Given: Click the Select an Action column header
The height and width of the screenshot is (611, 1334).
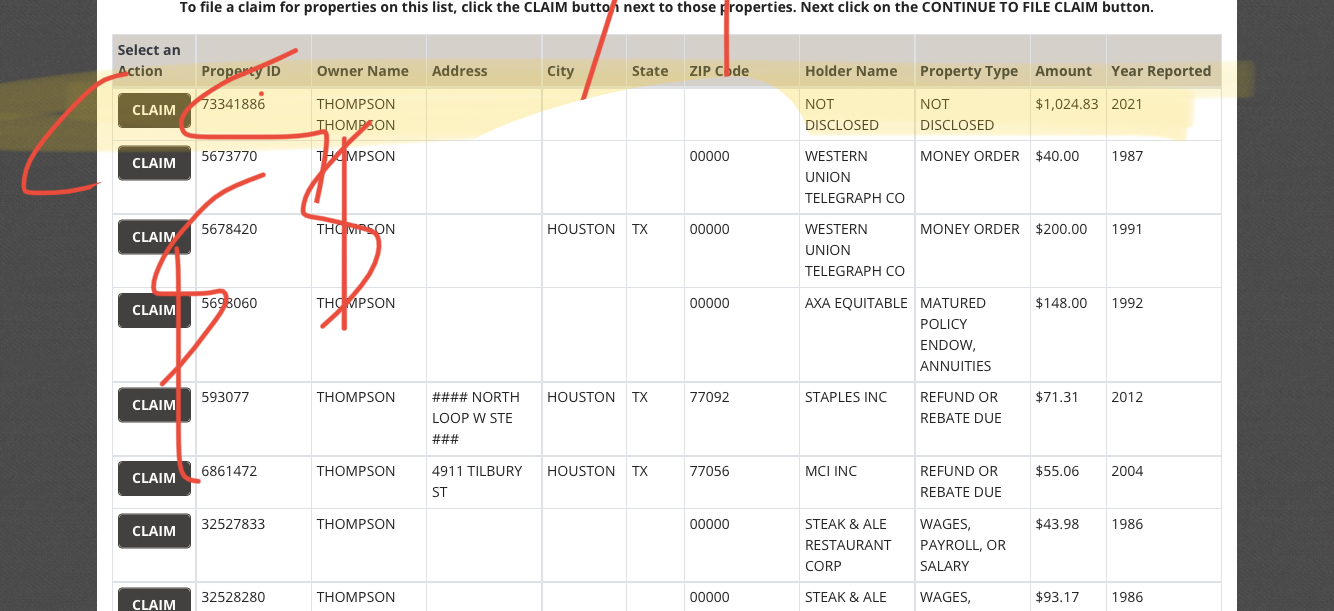Looking at the screenshot, I should tap(149, 60).
